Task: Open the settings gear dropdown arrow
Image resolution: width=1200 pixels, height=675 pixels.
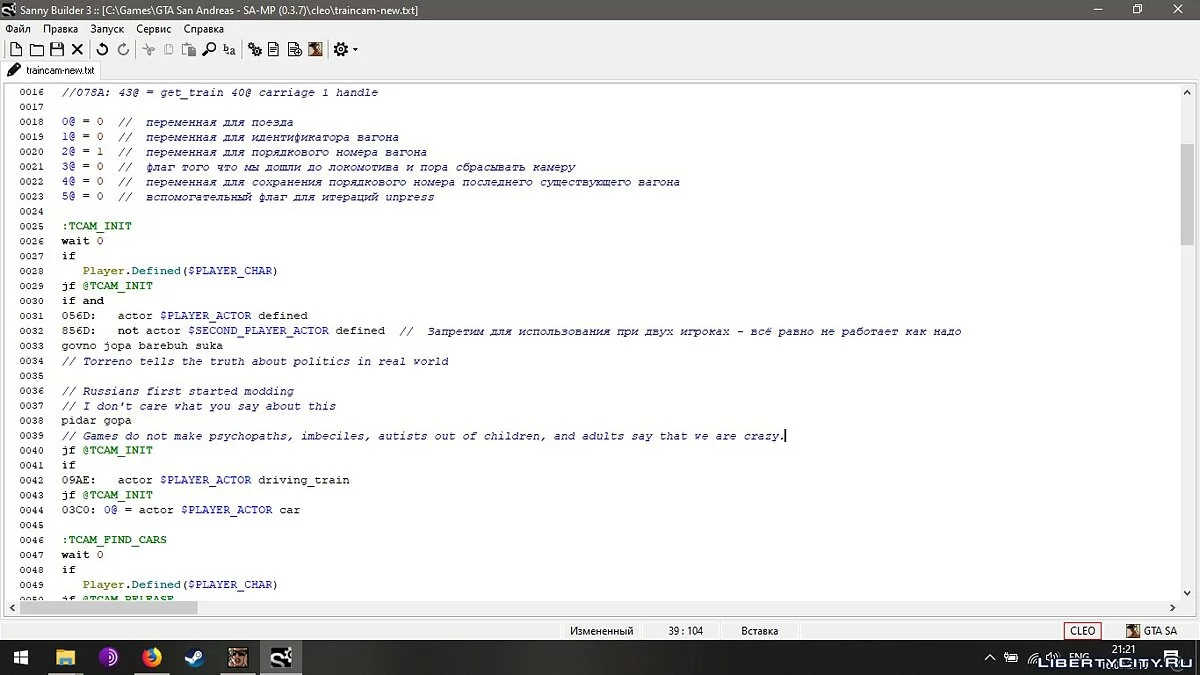Action: (355, 50)
